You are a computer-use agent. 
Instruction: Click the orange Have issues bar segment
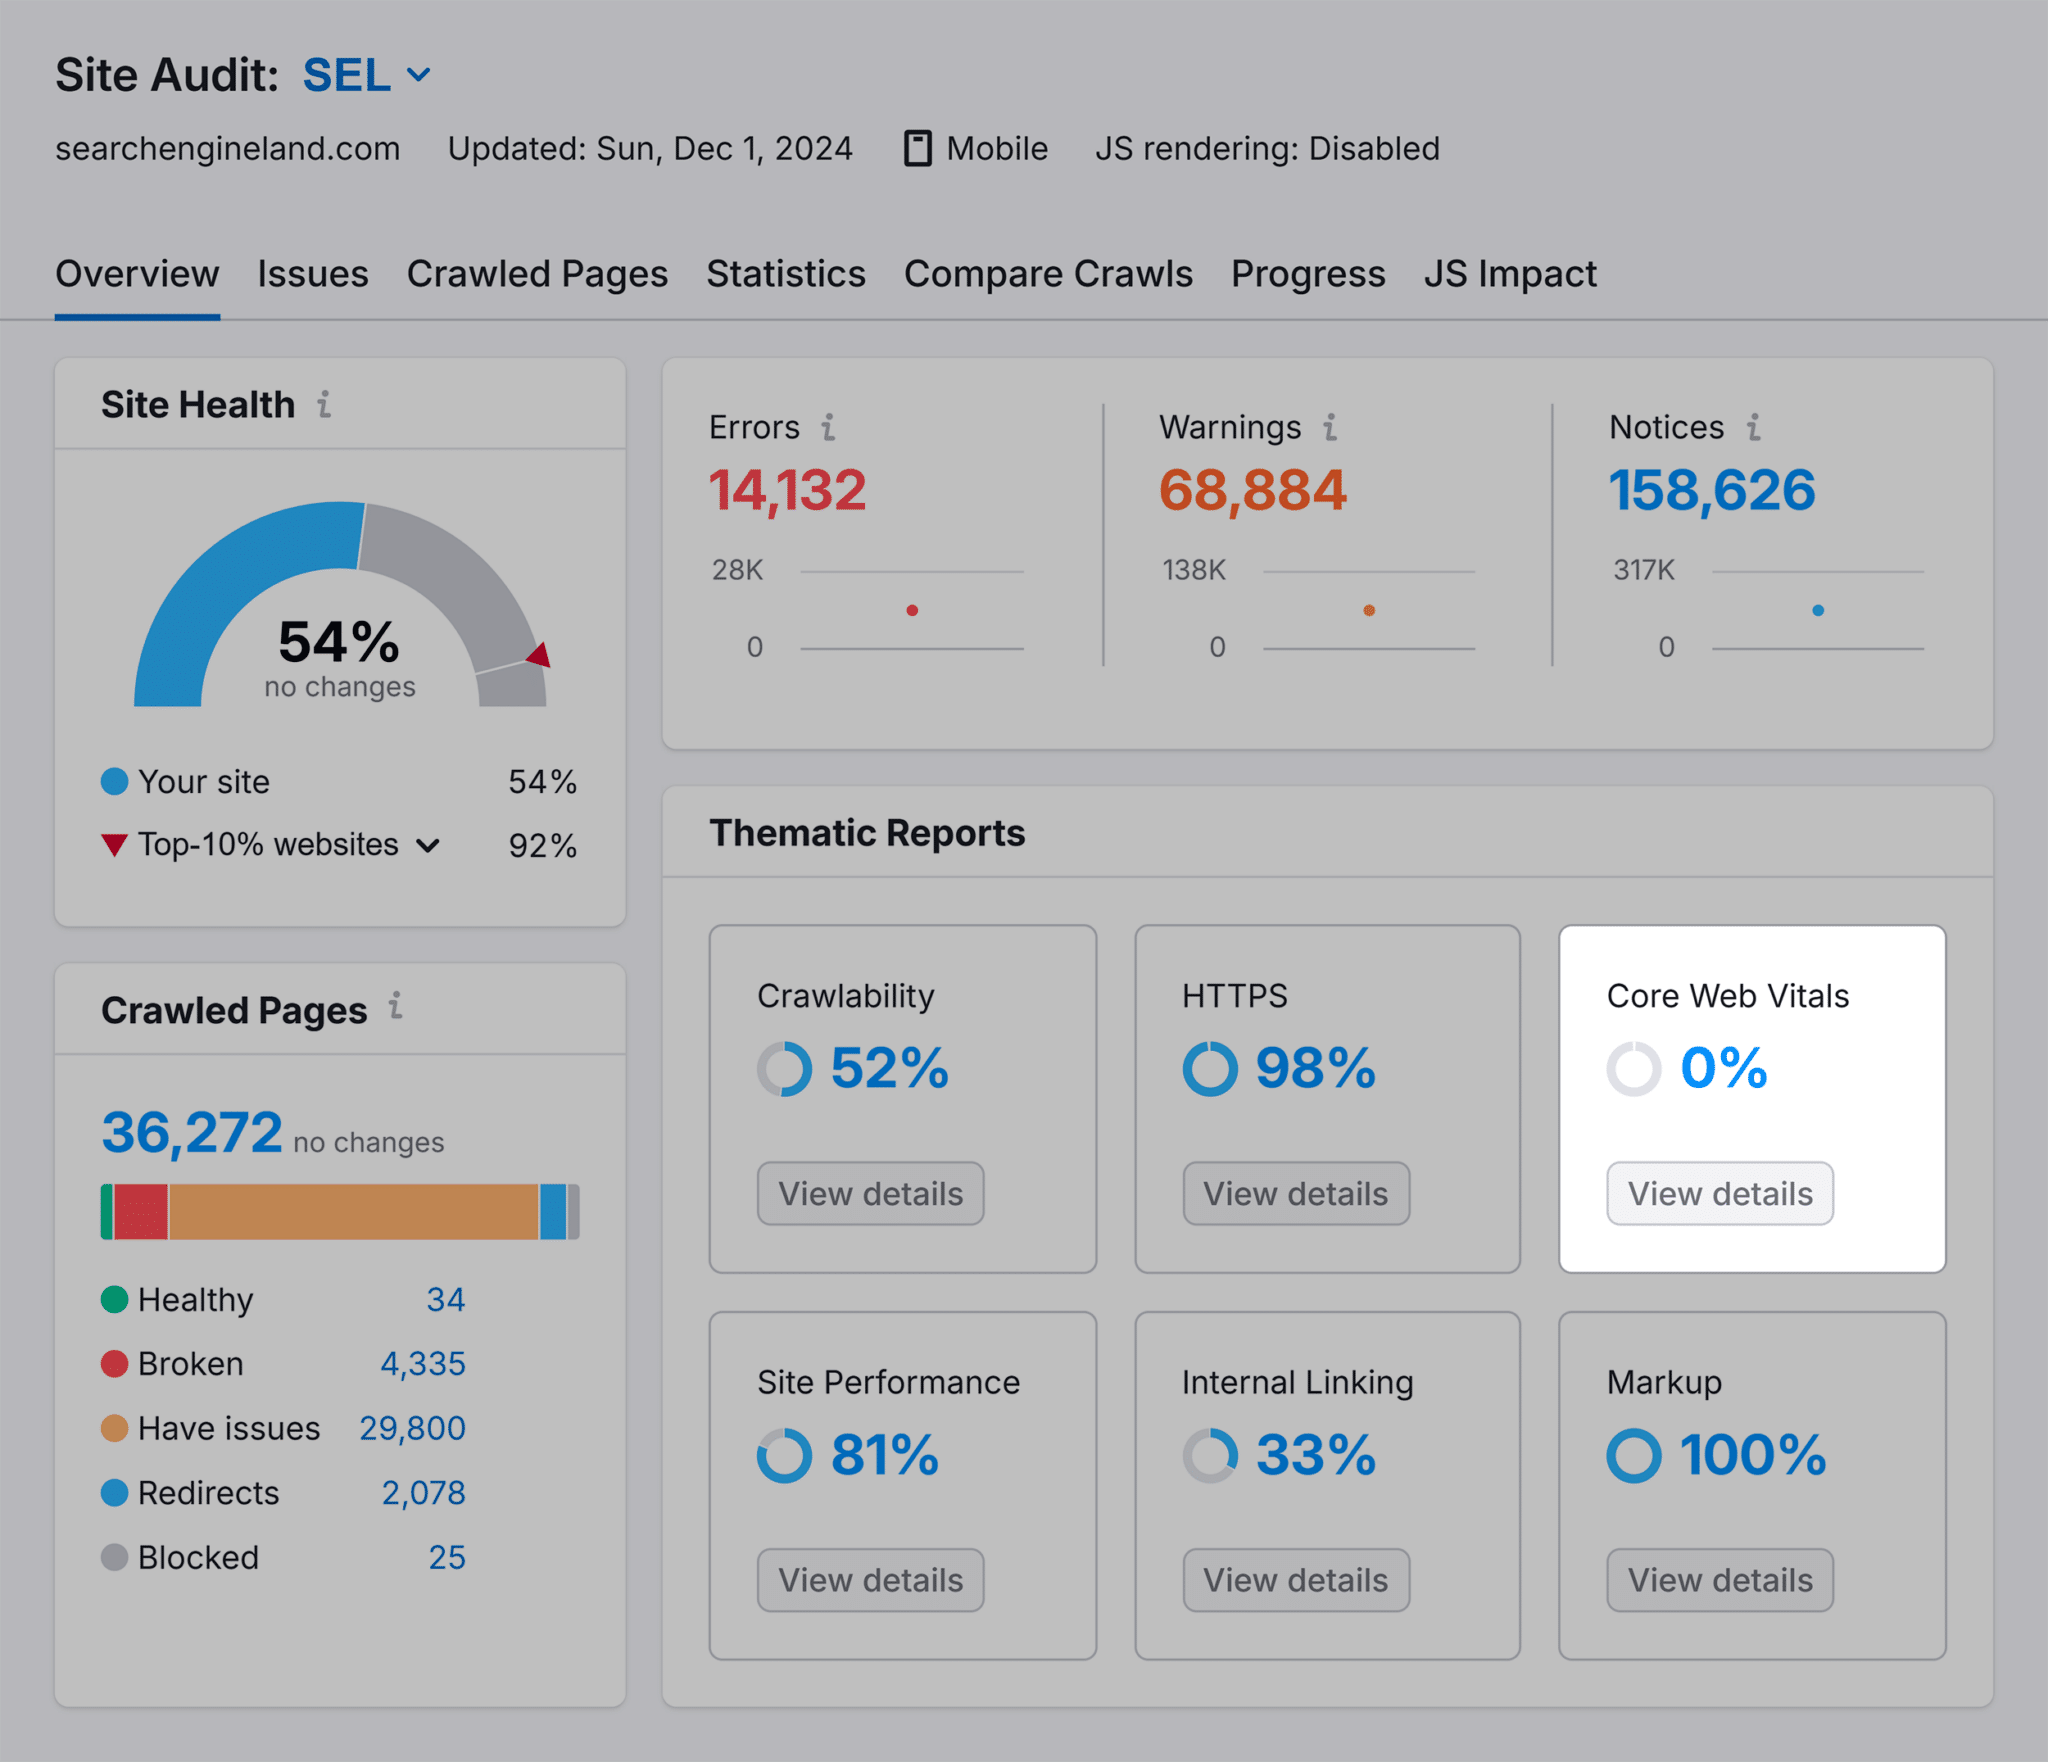point(354,1212)
